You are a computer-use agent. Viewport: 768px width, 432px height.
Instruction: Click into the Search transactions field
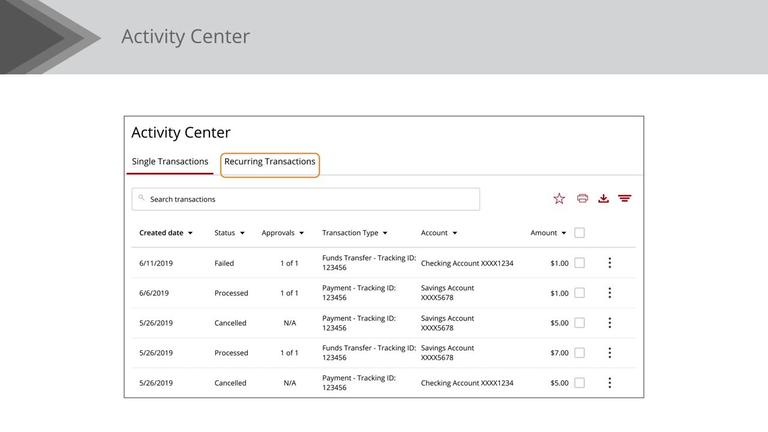point(305,199)
